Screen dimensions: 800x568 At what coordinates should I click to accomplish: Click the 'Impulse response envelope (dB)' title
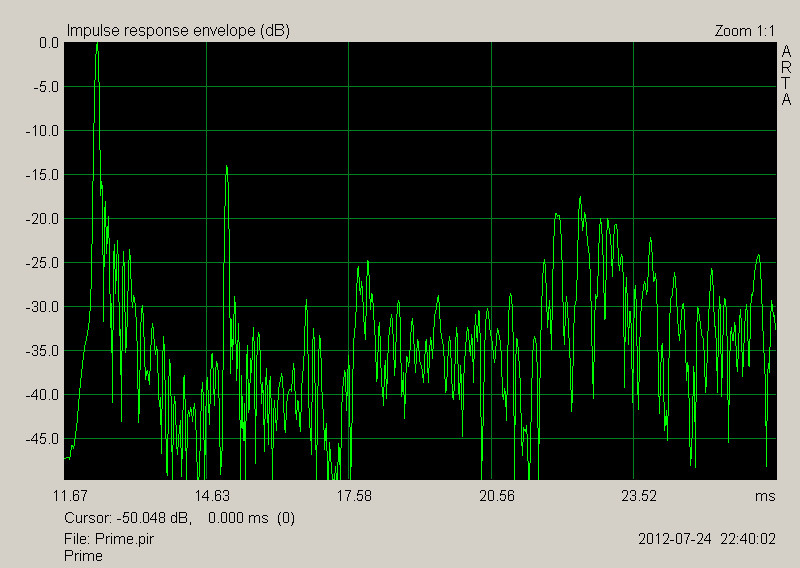(178, 31)
